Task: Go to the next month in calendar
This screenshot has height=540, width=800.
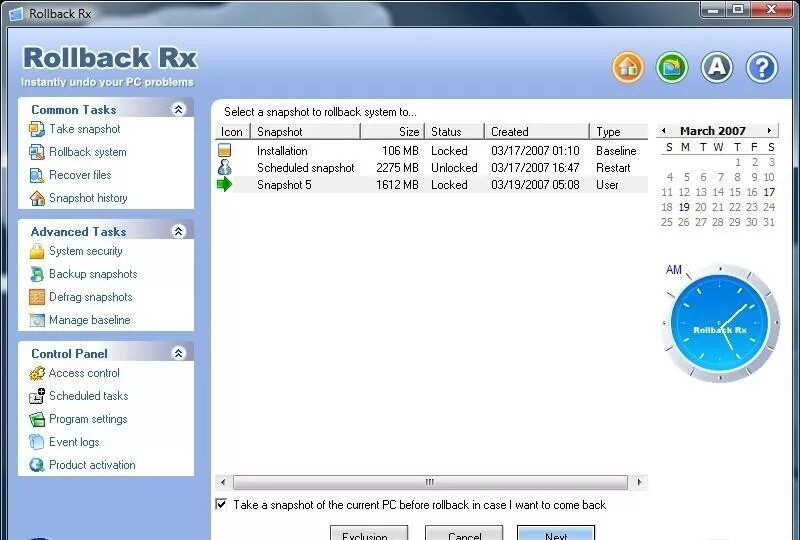Action: click(769, 131)
